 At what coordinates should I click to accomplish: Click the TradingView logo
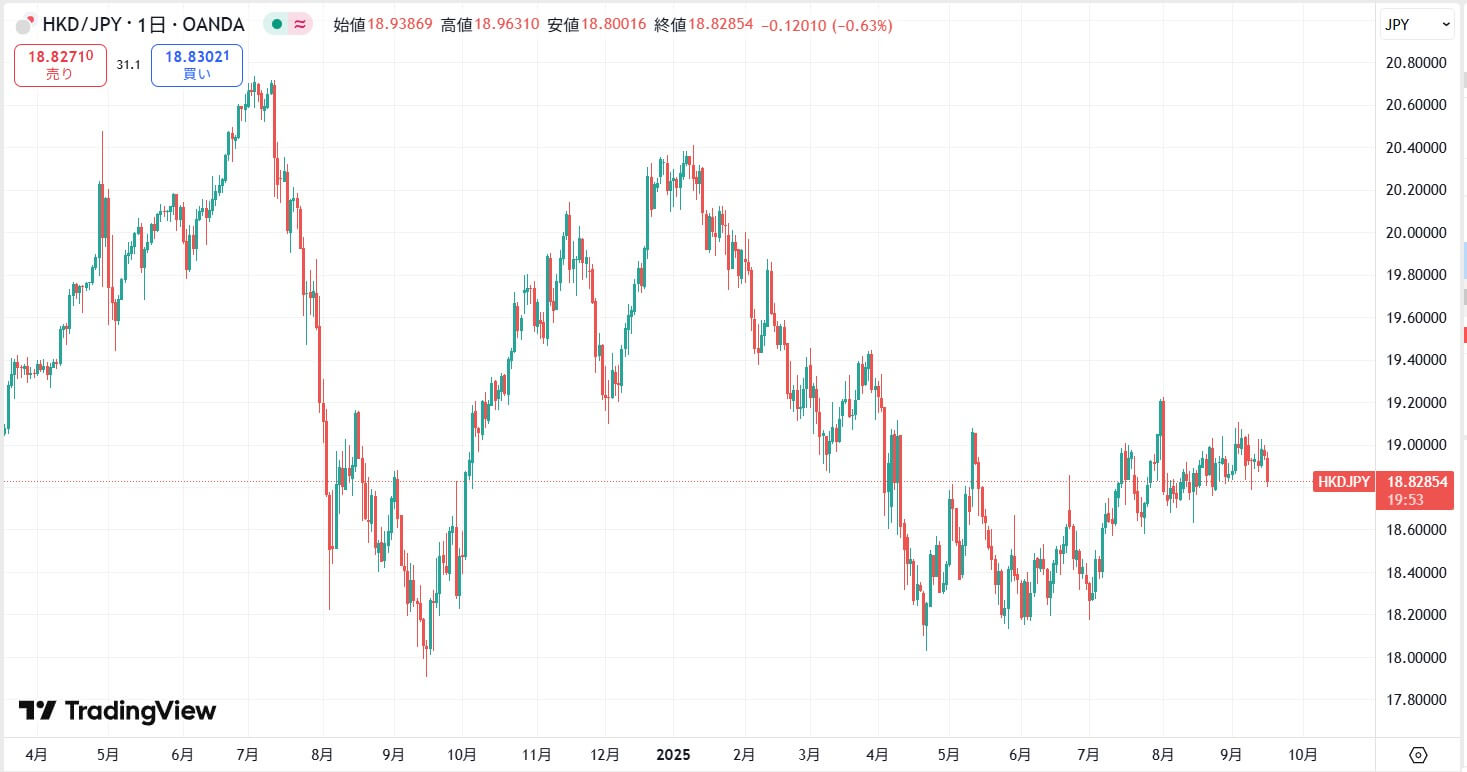(117, 711)
